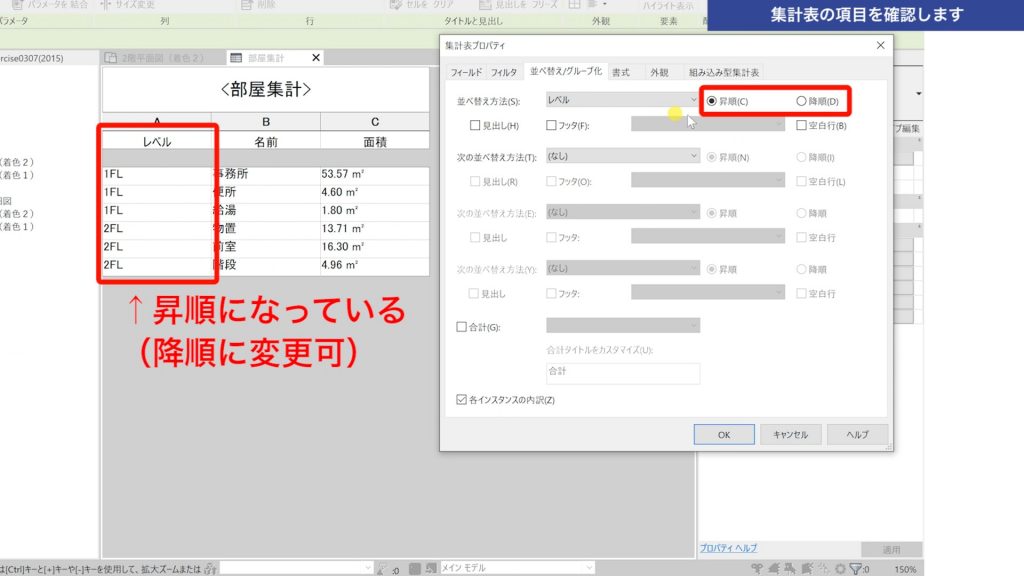1024x576 pixels.
Task: Click the sun/shadow settings icon in status bar
Action: click(x=840, y=567)
